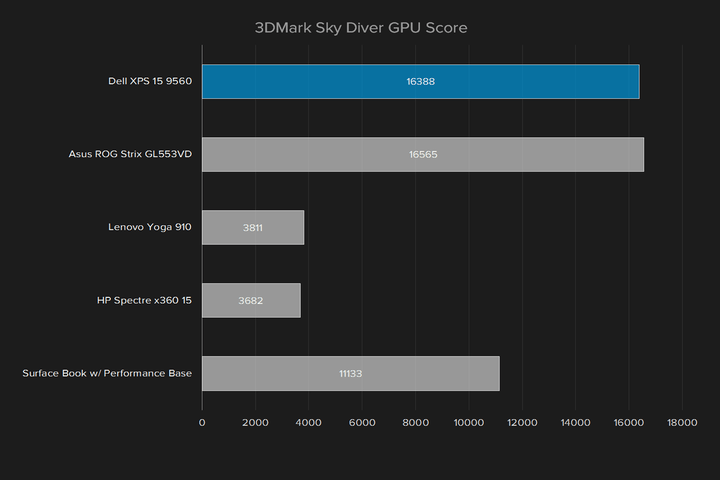The image size is (720, 480).
Task: Select the HP Spectre x360 15 bar
Action: coord(251,300)
